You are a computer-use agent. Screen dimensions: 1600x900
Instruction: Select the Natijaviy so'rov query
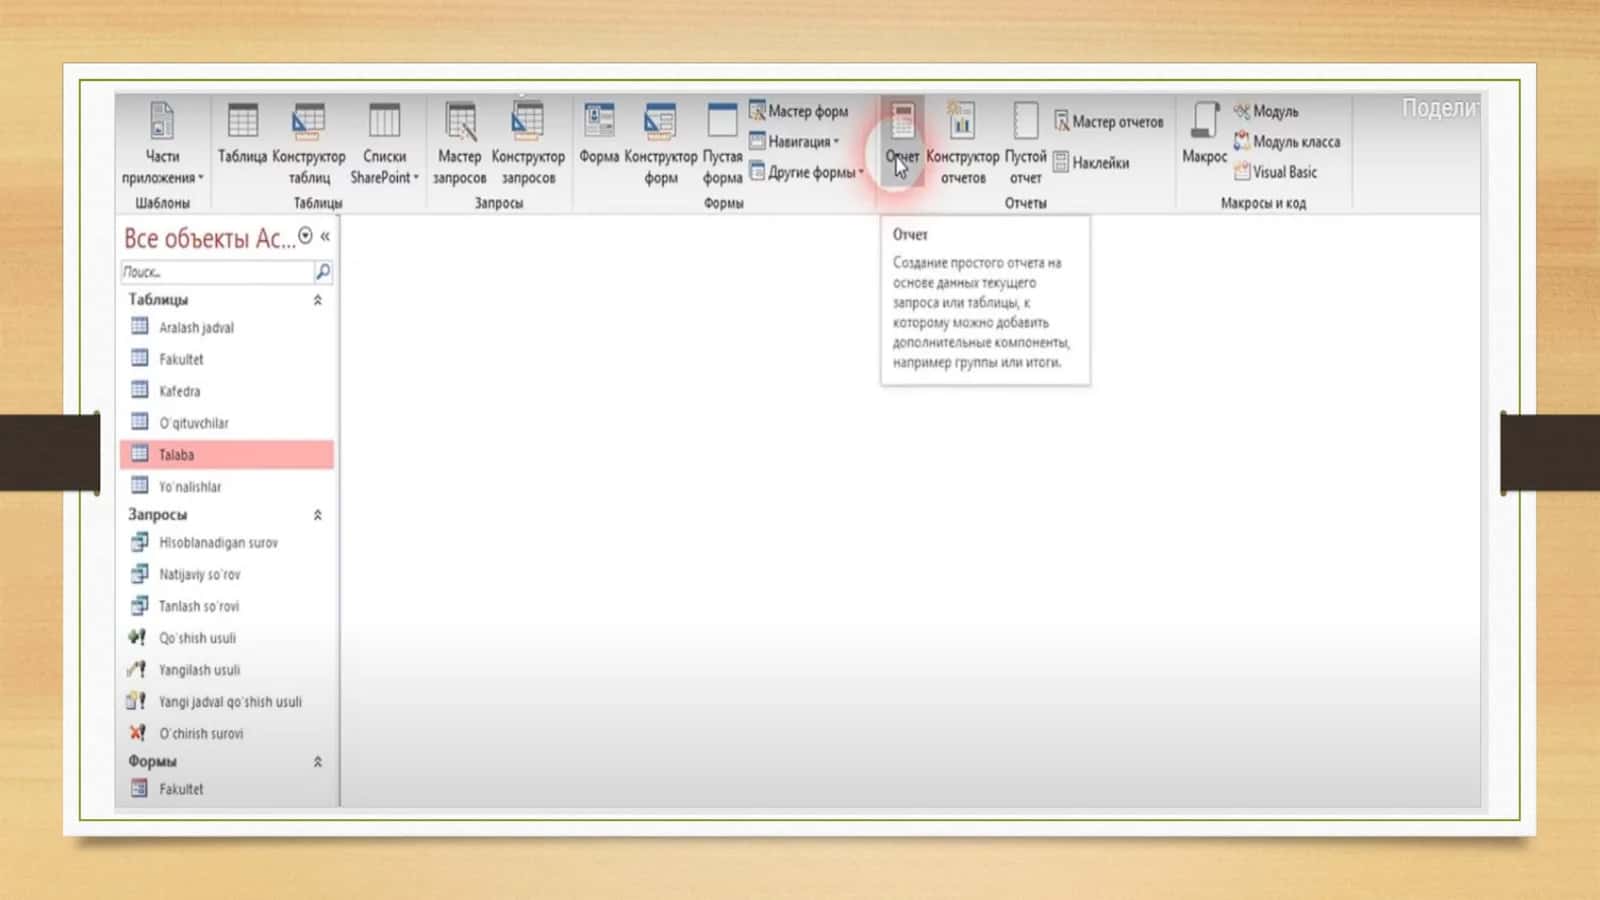200,574
